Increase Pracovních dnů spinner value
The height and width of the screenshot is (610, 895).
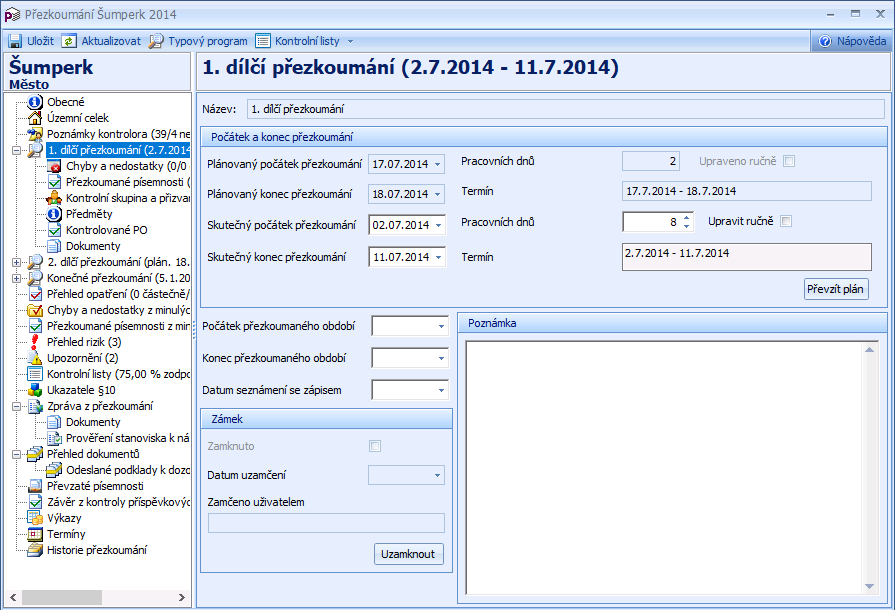pos(687,217)
